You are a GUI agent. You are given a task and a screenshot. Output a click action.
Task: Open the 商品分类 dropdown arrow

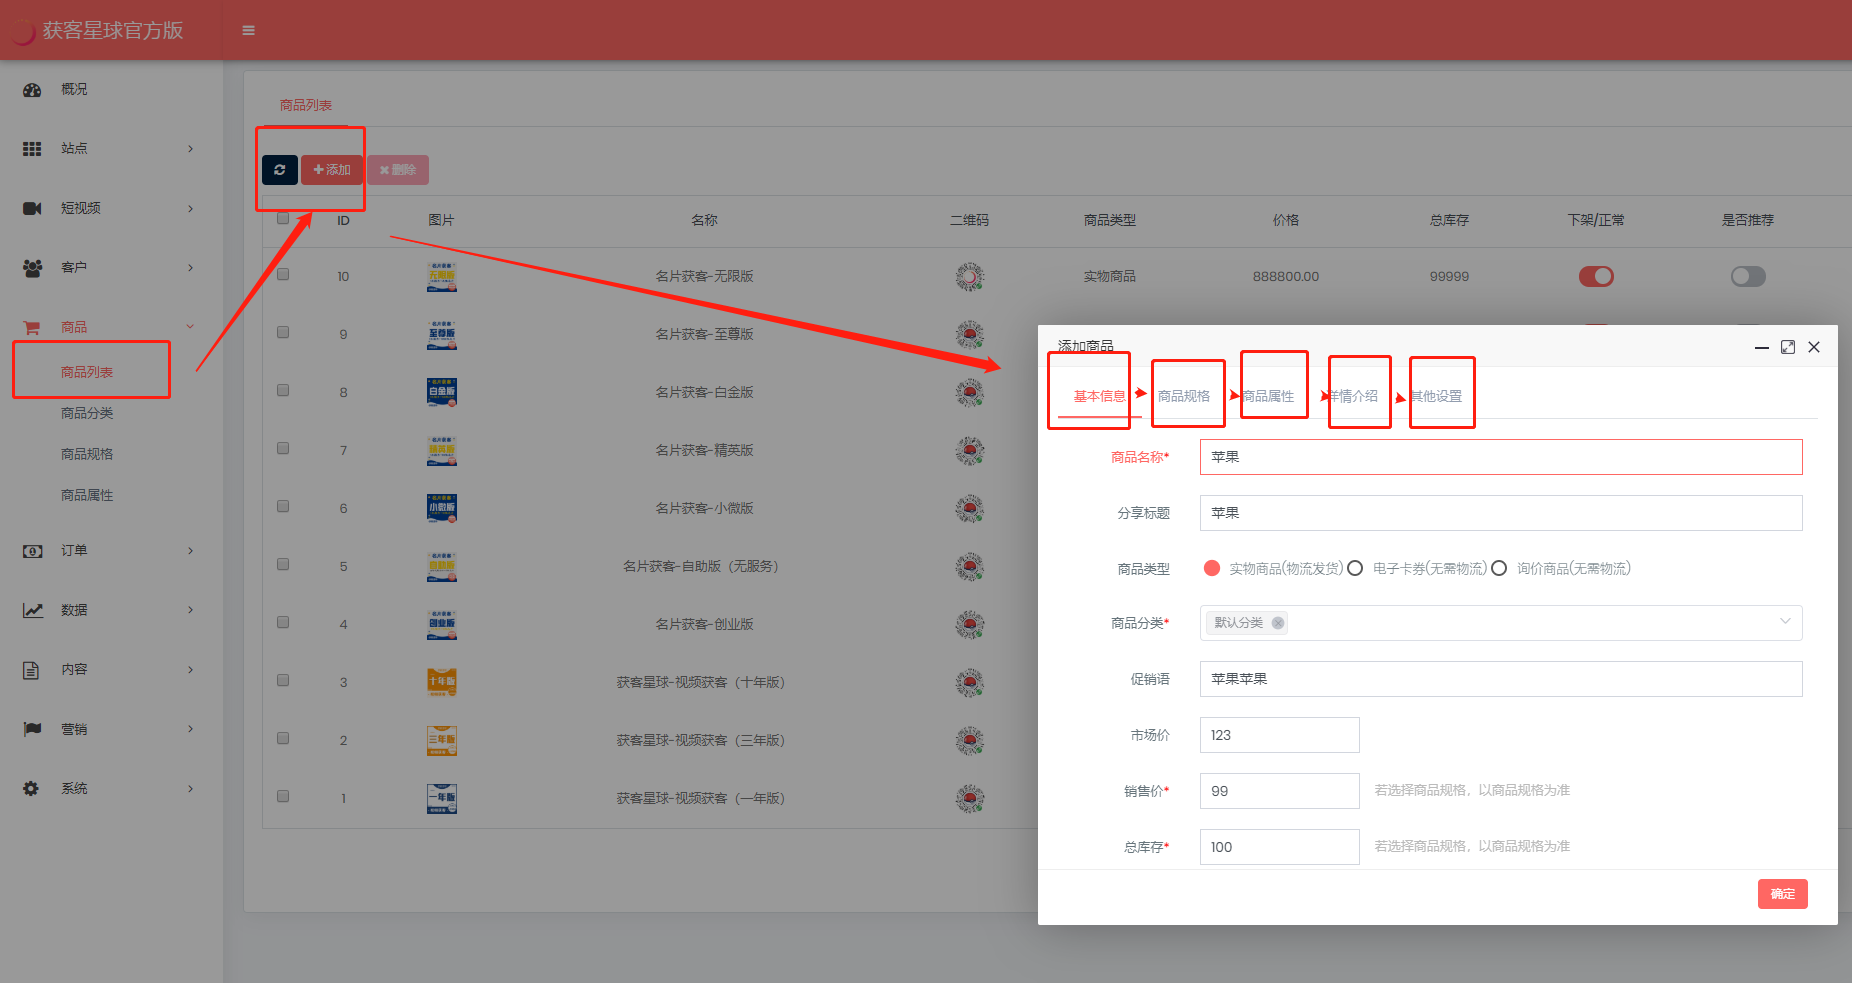pyautogui.click(x=1785, y=622)
